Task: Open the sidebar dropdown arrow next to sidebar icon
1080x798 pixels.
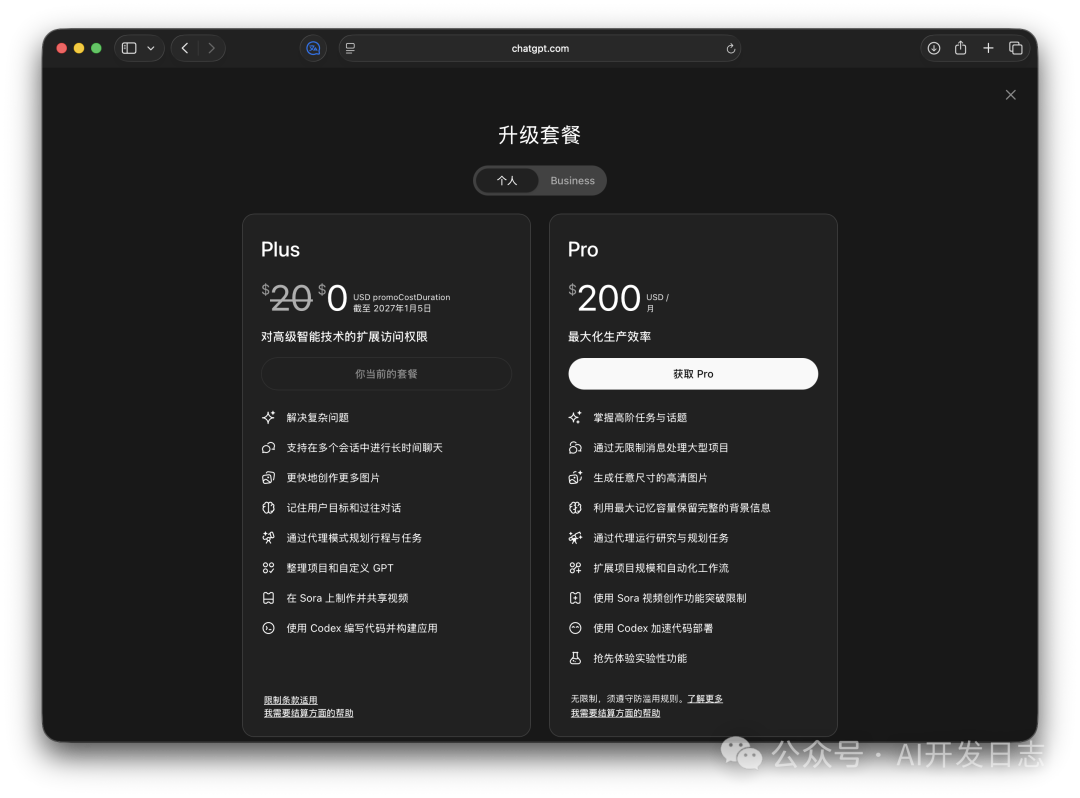Action: 150,47
